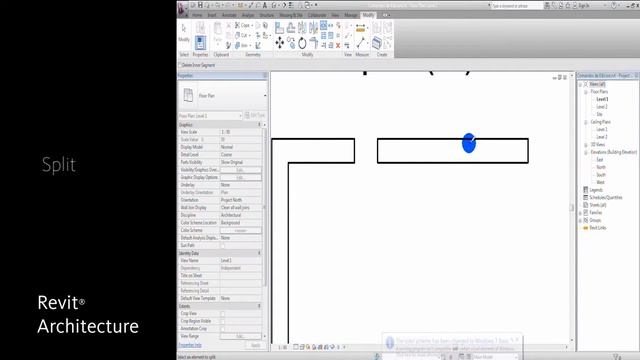
Task: Click the Join geometry tool
Action: point(243,45)
